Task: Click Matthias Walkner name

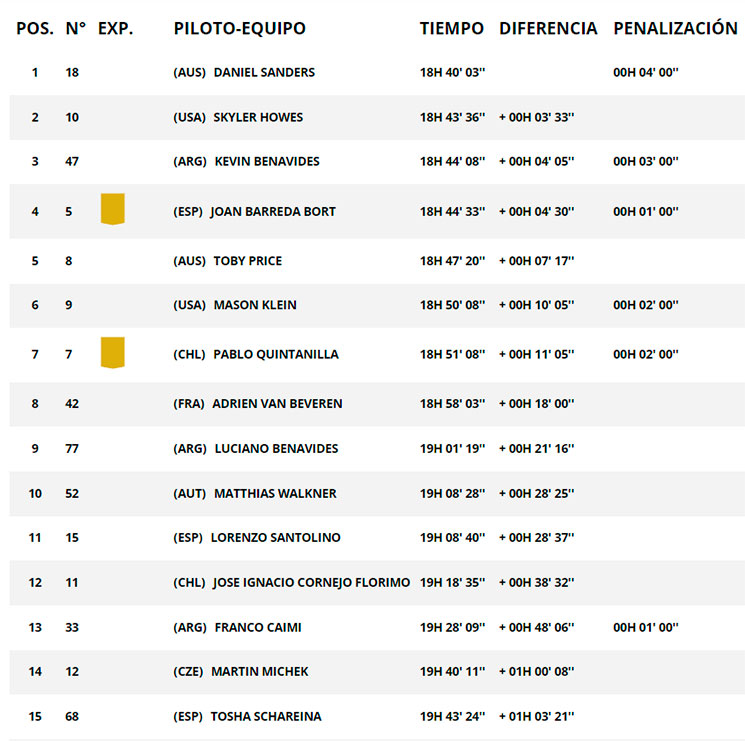Action: coord(275,494)
